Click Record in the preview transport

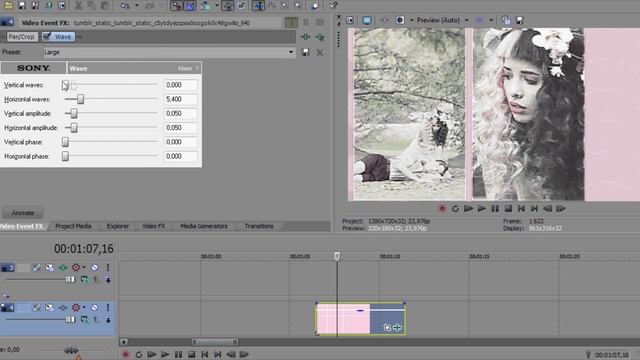(442, 209)
